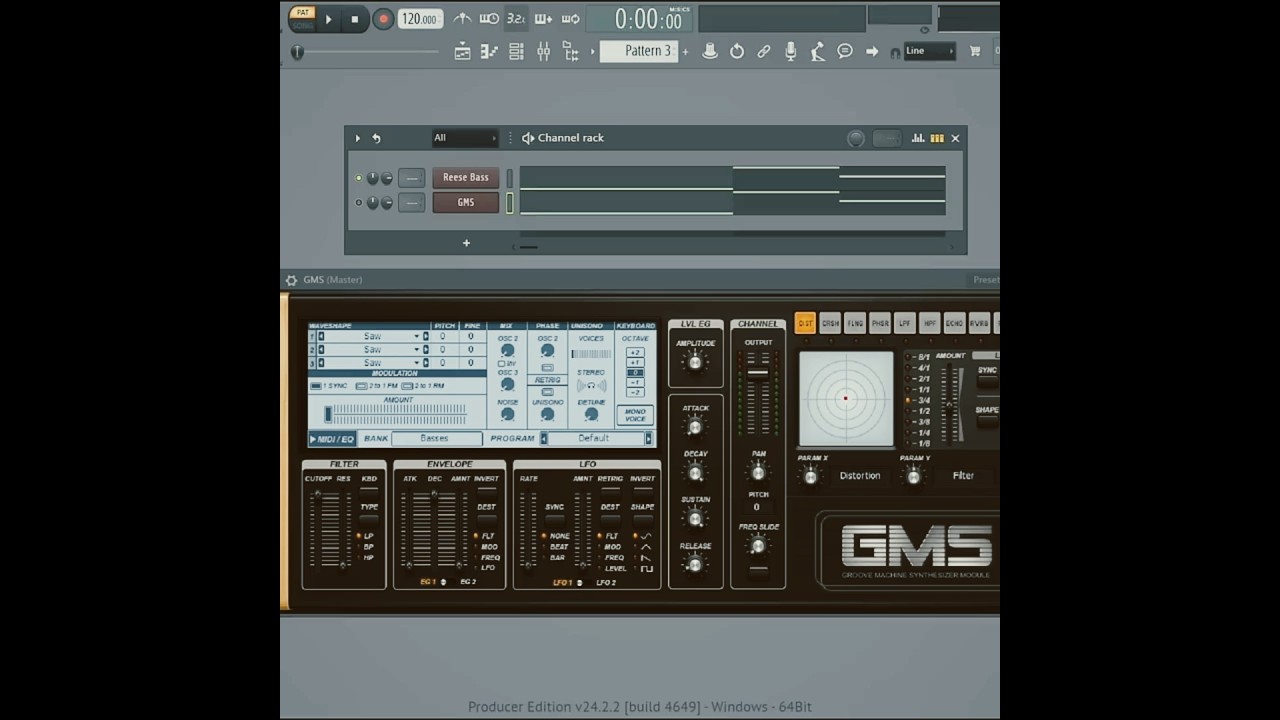Open the Pattern 3 selector
Viewport: 1280px width, 720px height.
[x=638, y=51]
